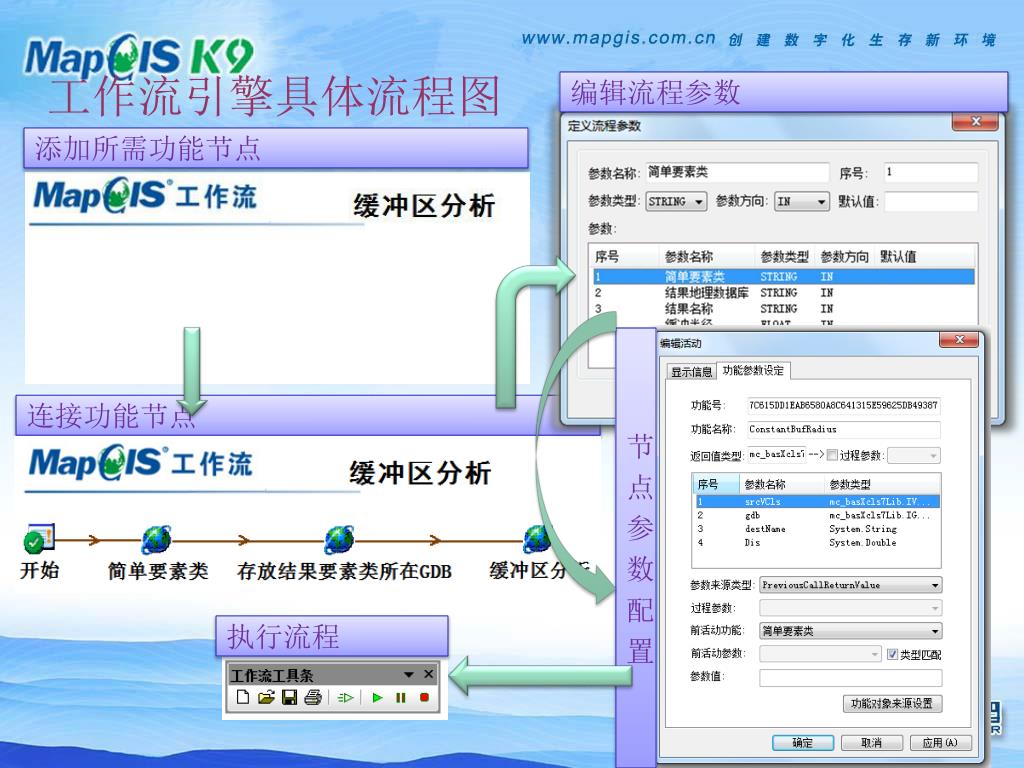Image resolution: width=1024 pixels, height=768 pixels.
Task: Click the step-run arrow icon in workflow toolbar
Action: click(x=345, y=698)
